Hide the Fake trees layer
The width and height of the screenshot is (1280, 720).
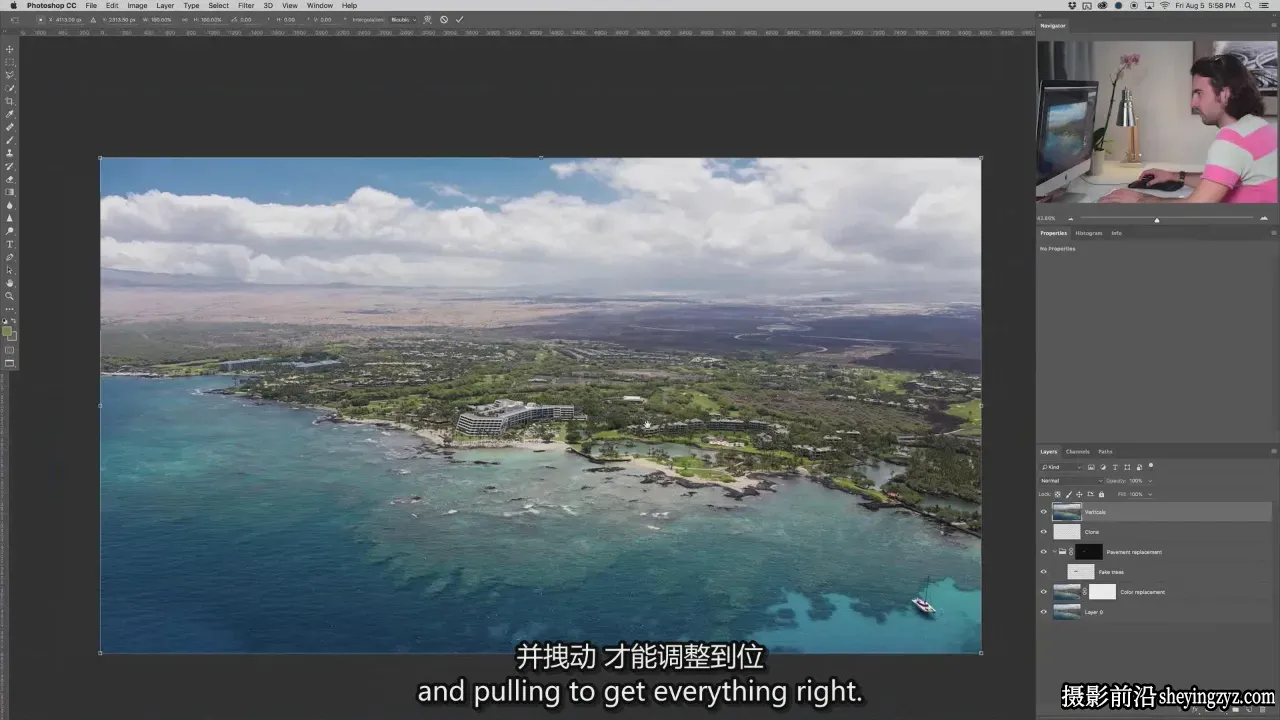pyautogui.click(x=1044, y=572)
